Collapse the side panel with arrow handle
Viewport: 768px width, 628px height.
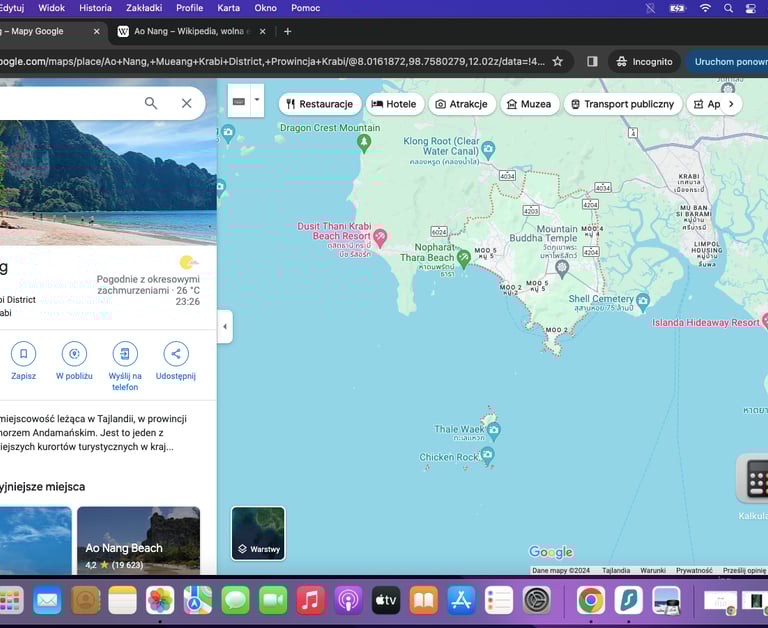point(225,326)
